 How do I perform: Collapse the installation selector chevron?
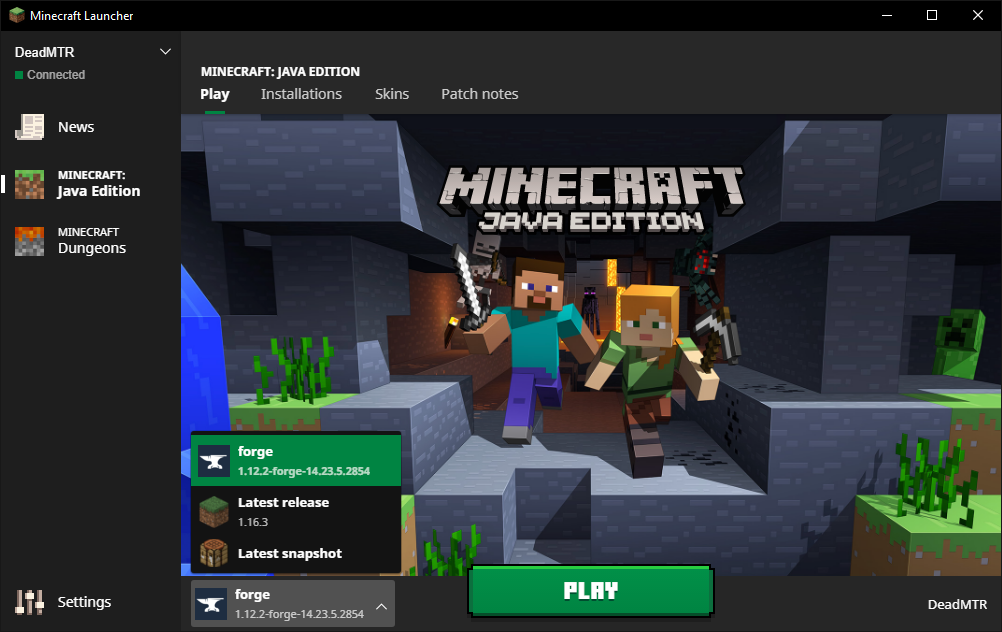[382, 606]
